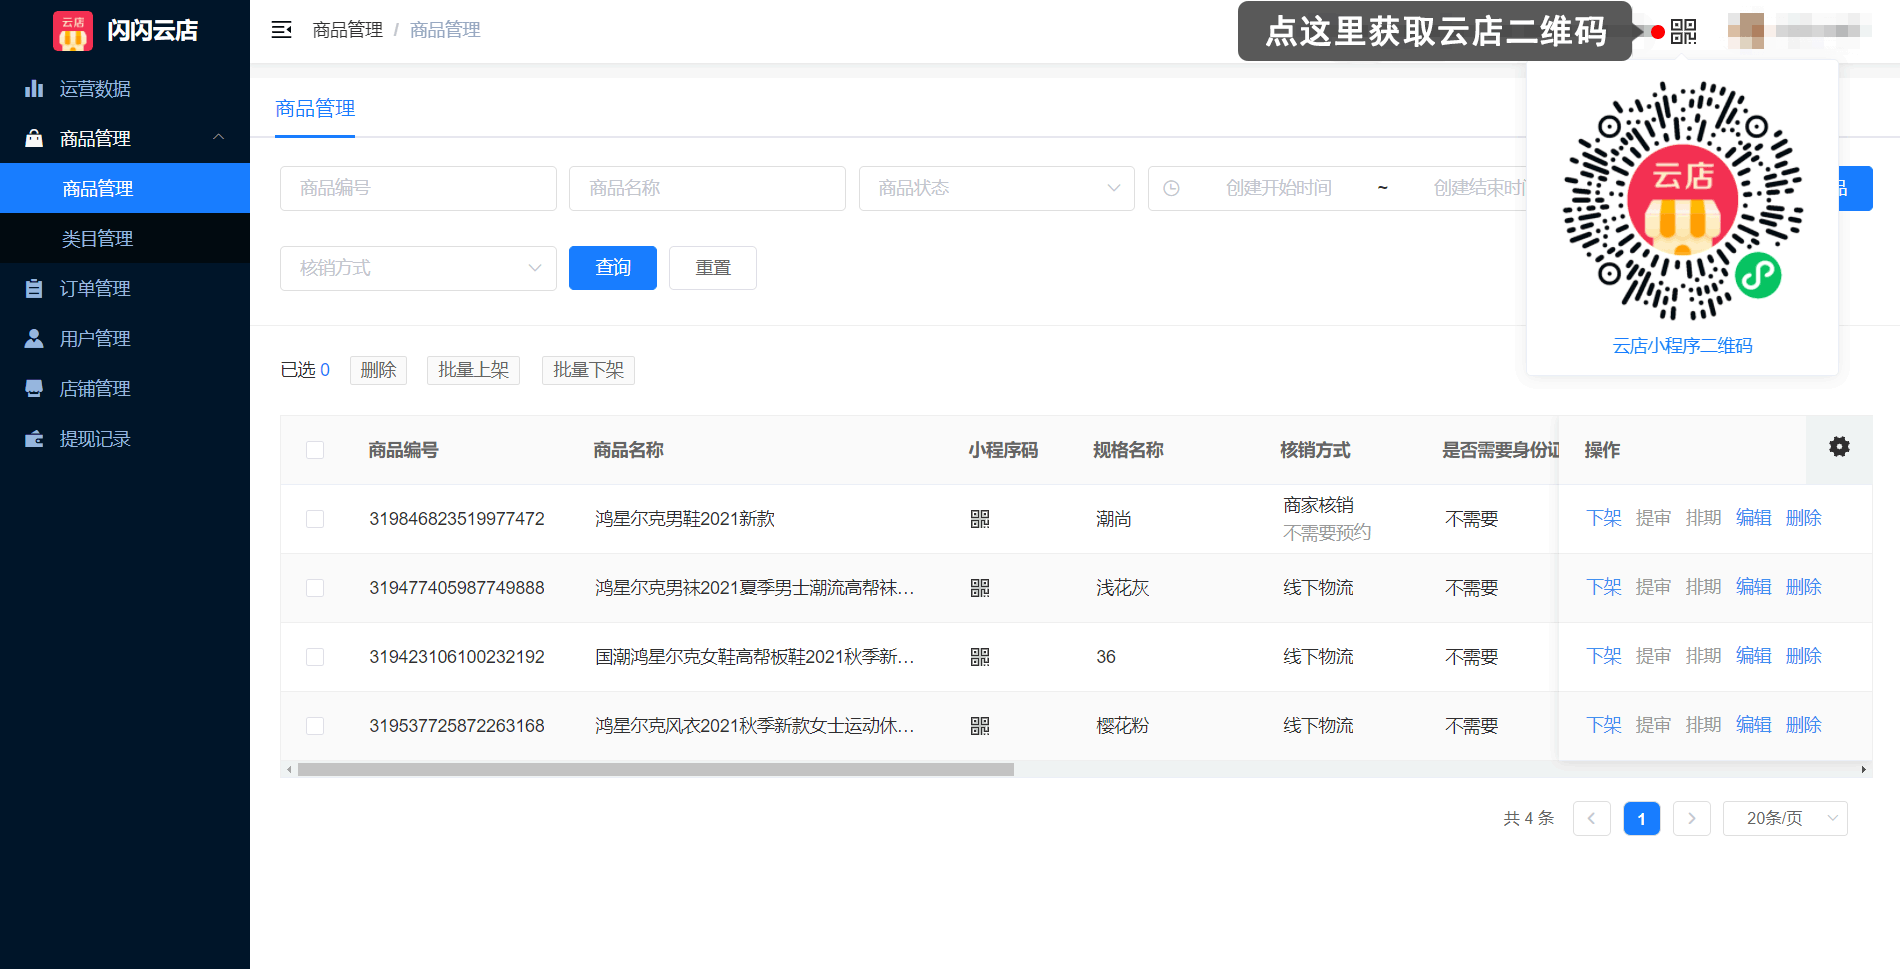Viewport: 1900px width, 969px height.
Task: Click the 云店 mini-program QR code image
Action: (x=1683, y=201)
